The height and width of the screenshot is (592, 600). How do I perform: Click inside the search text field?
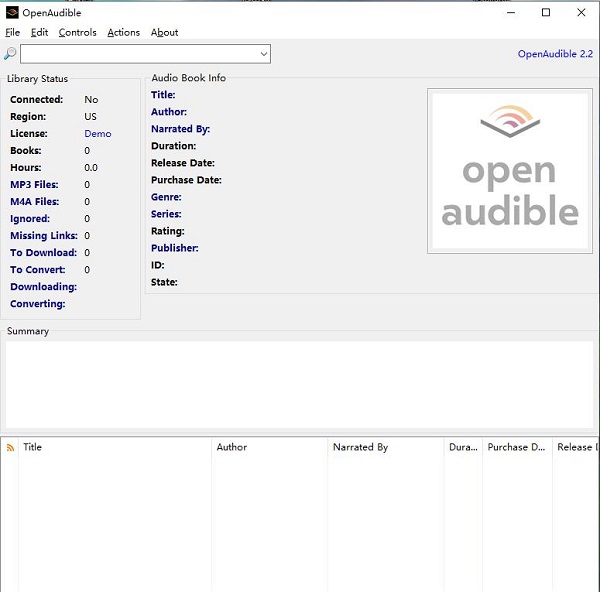138,54
